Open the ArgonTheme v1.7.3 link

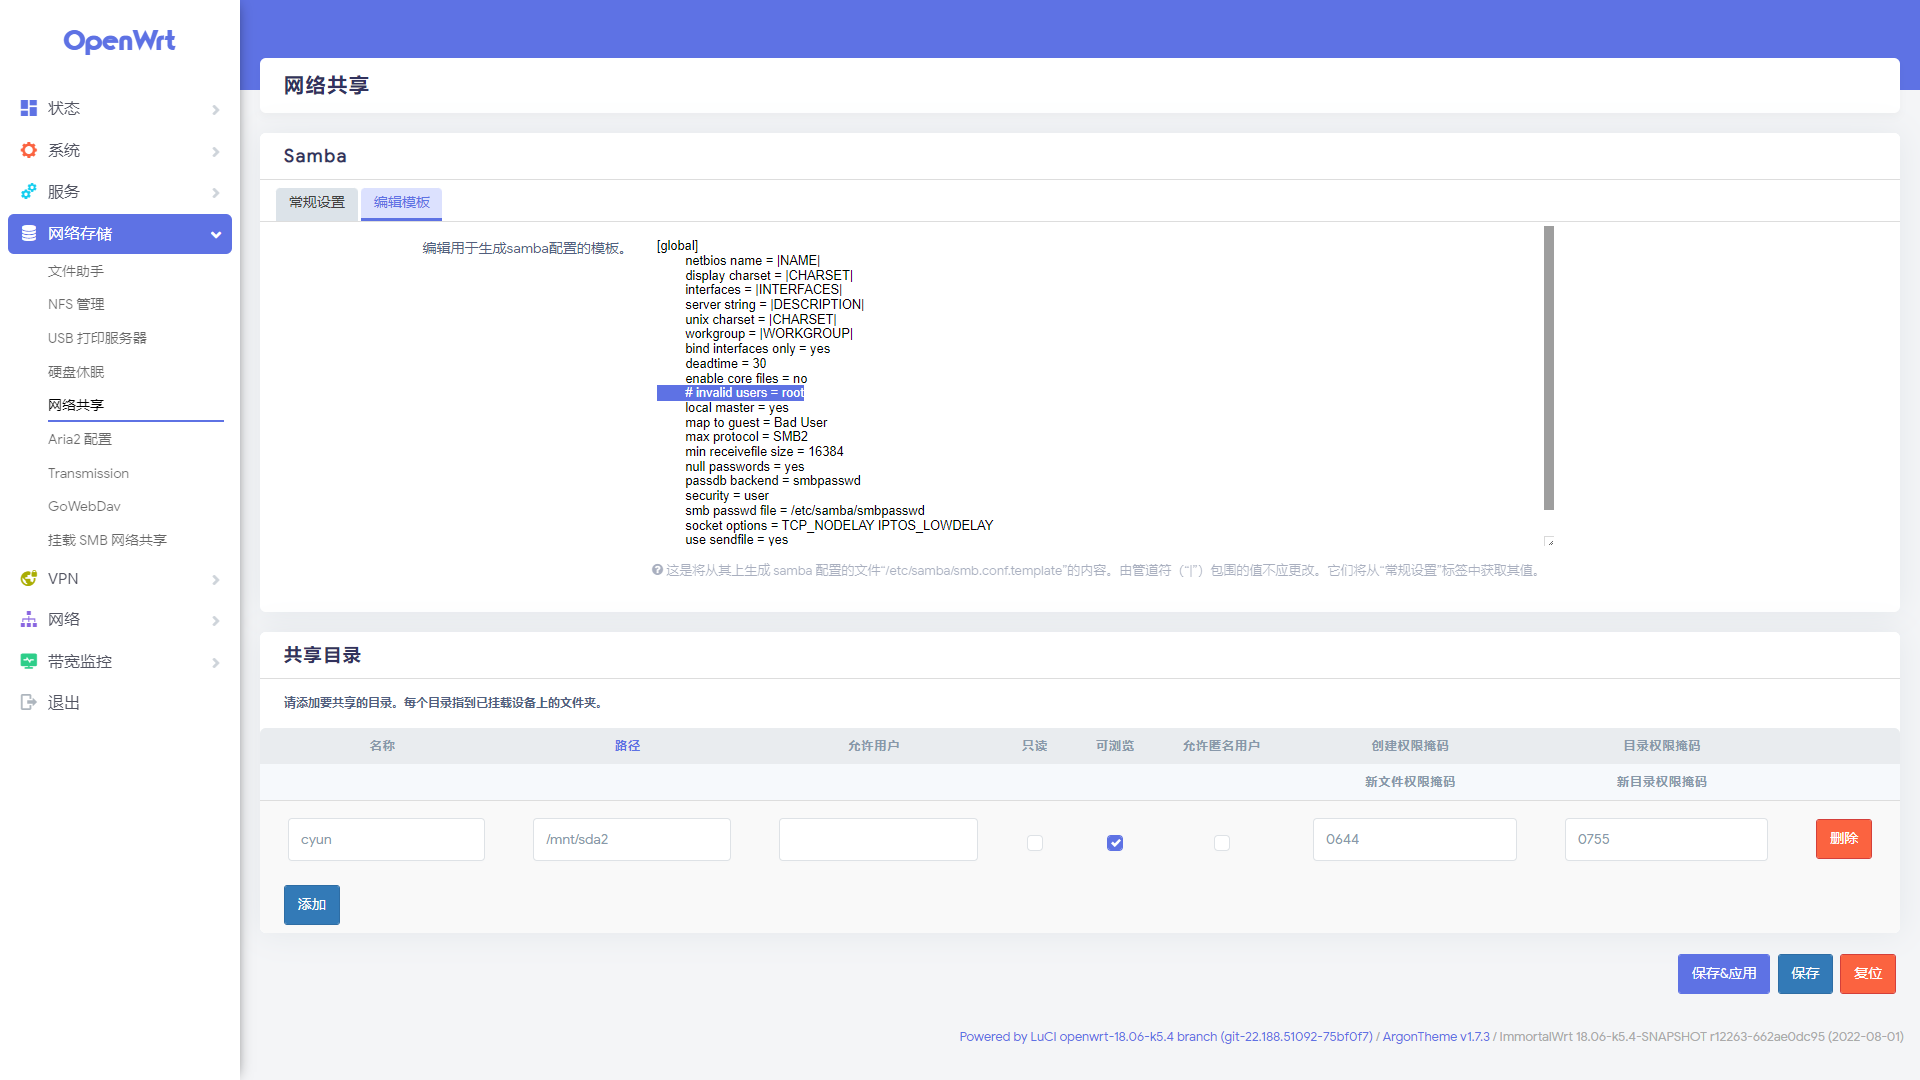click(x=1436, y=1037)
